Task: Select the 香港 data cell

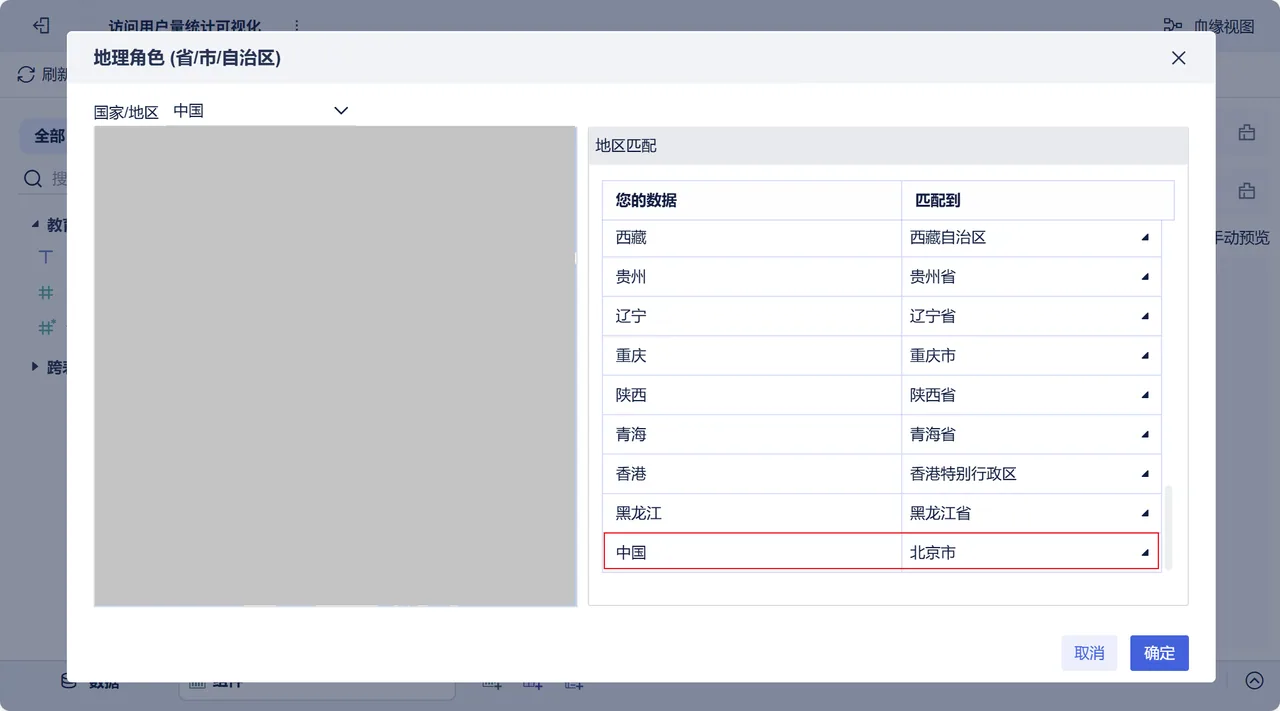Action: pyautogui.click(x=752, y=474)
